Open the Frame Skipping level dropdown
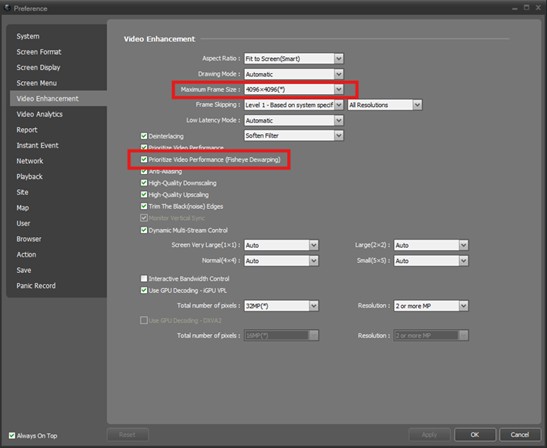547x448 pixels. tap(294, 105)
